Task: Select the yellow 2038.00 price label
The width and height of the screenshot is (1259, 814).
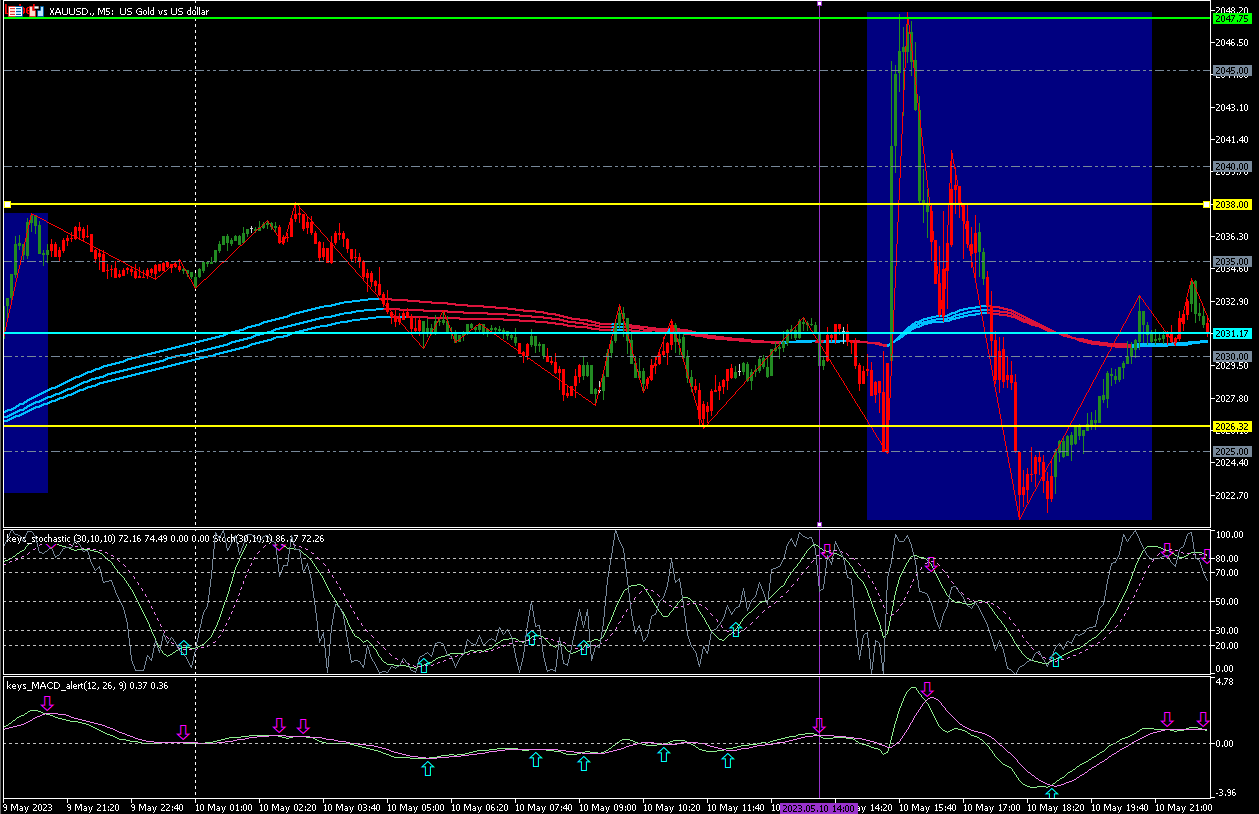Action: 1231,204
